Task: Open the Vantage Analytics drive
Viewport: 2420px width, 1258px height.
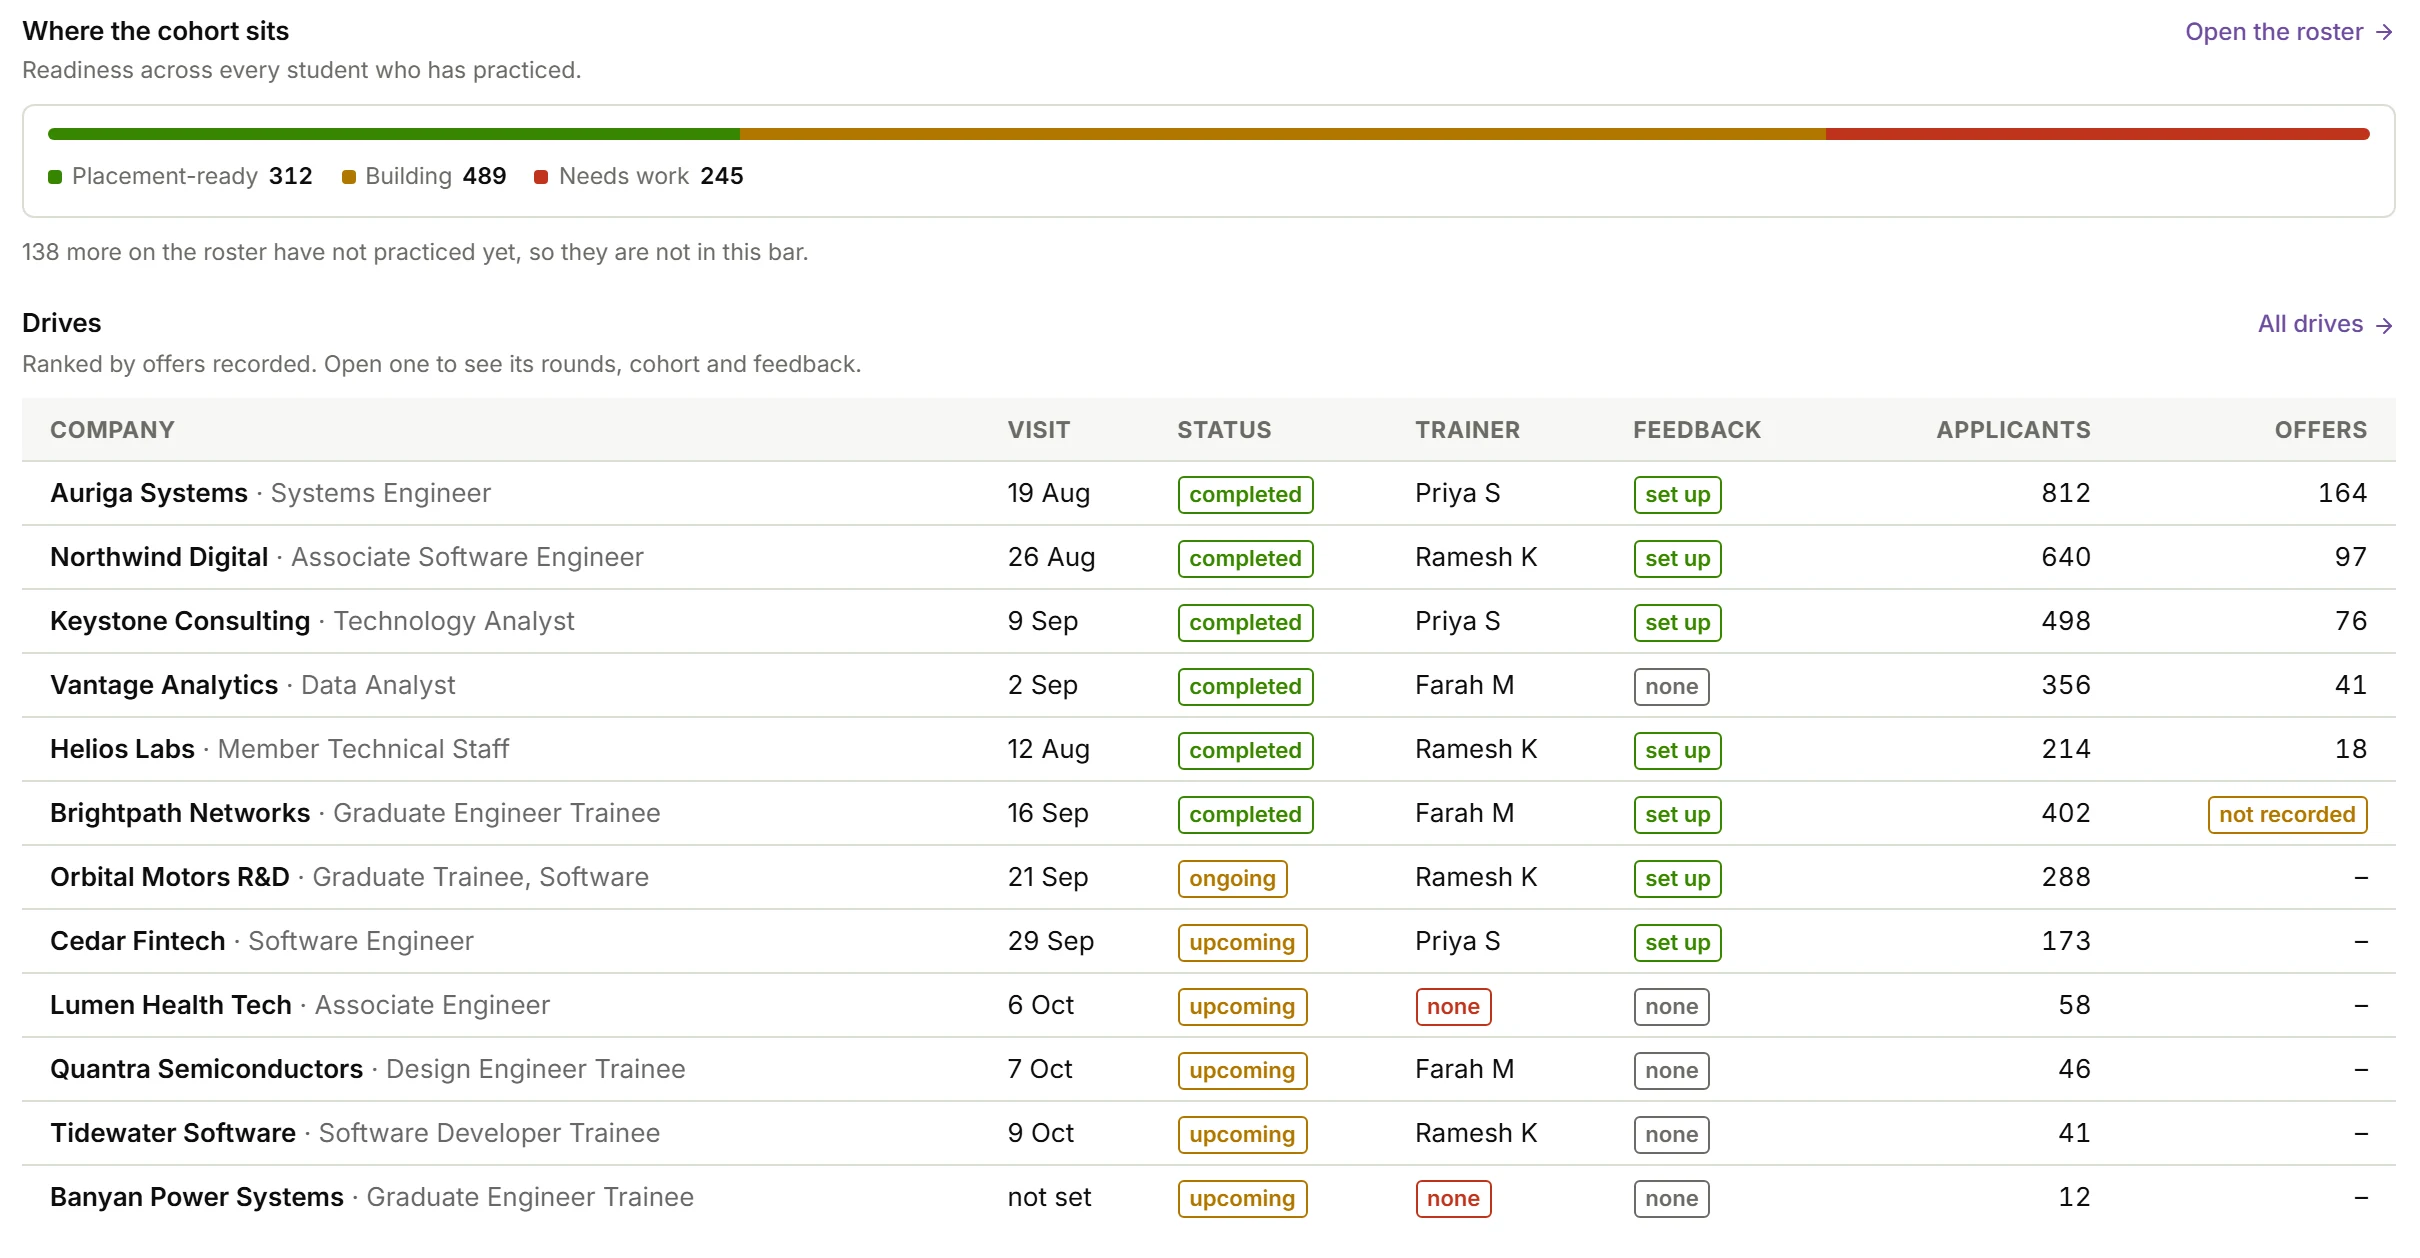Action: click(1209, 685)
